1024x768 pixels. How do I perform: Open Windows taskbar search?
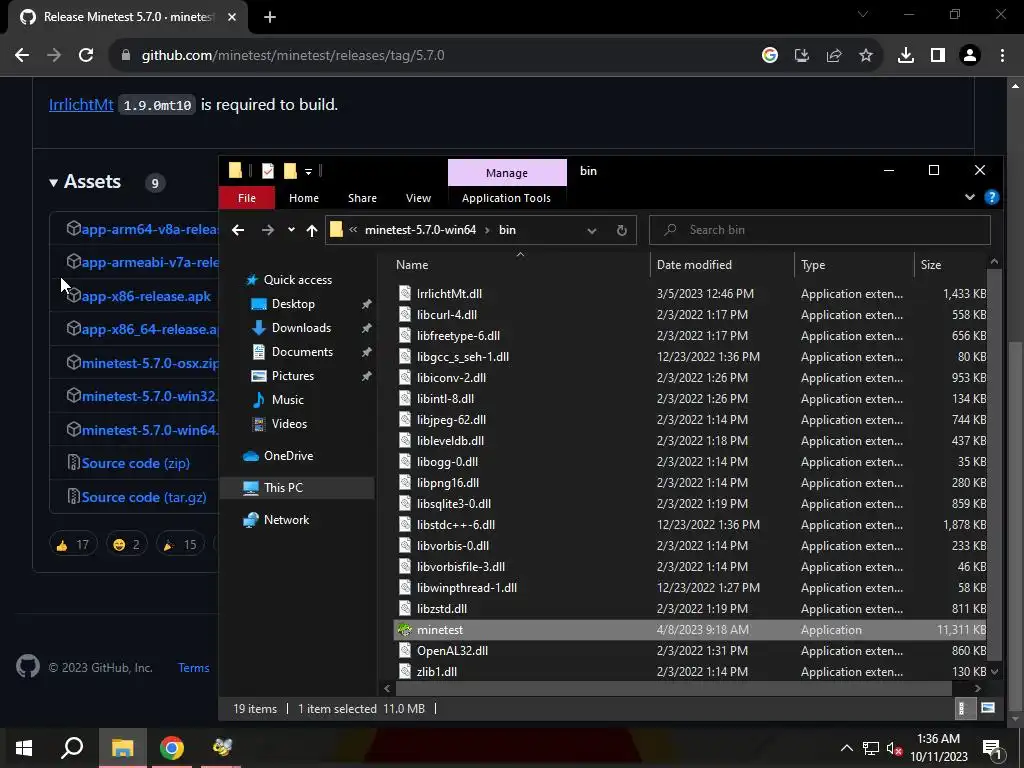point(72,748)
